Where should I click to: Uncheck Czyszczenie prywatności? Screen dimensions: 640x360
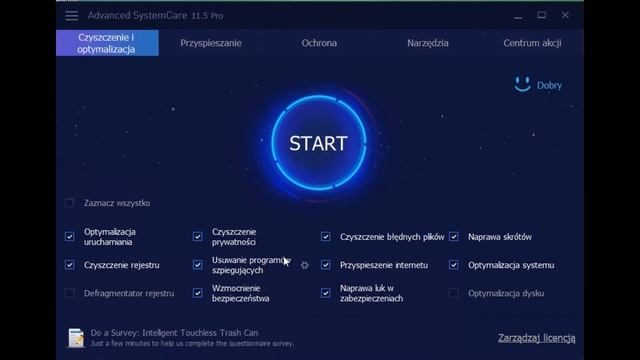point(198,236)
